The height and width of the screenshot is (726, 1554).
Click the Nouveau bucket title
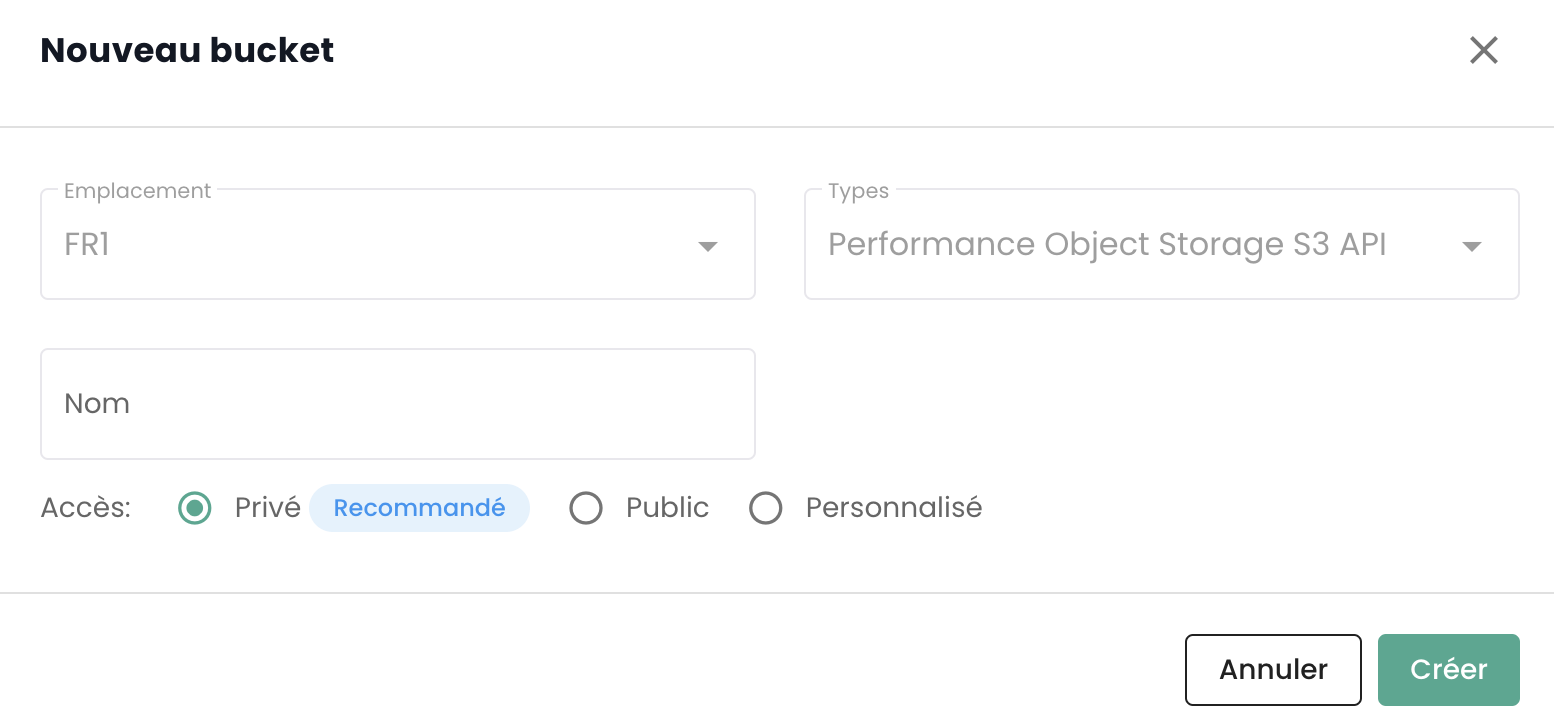[187, 50]
